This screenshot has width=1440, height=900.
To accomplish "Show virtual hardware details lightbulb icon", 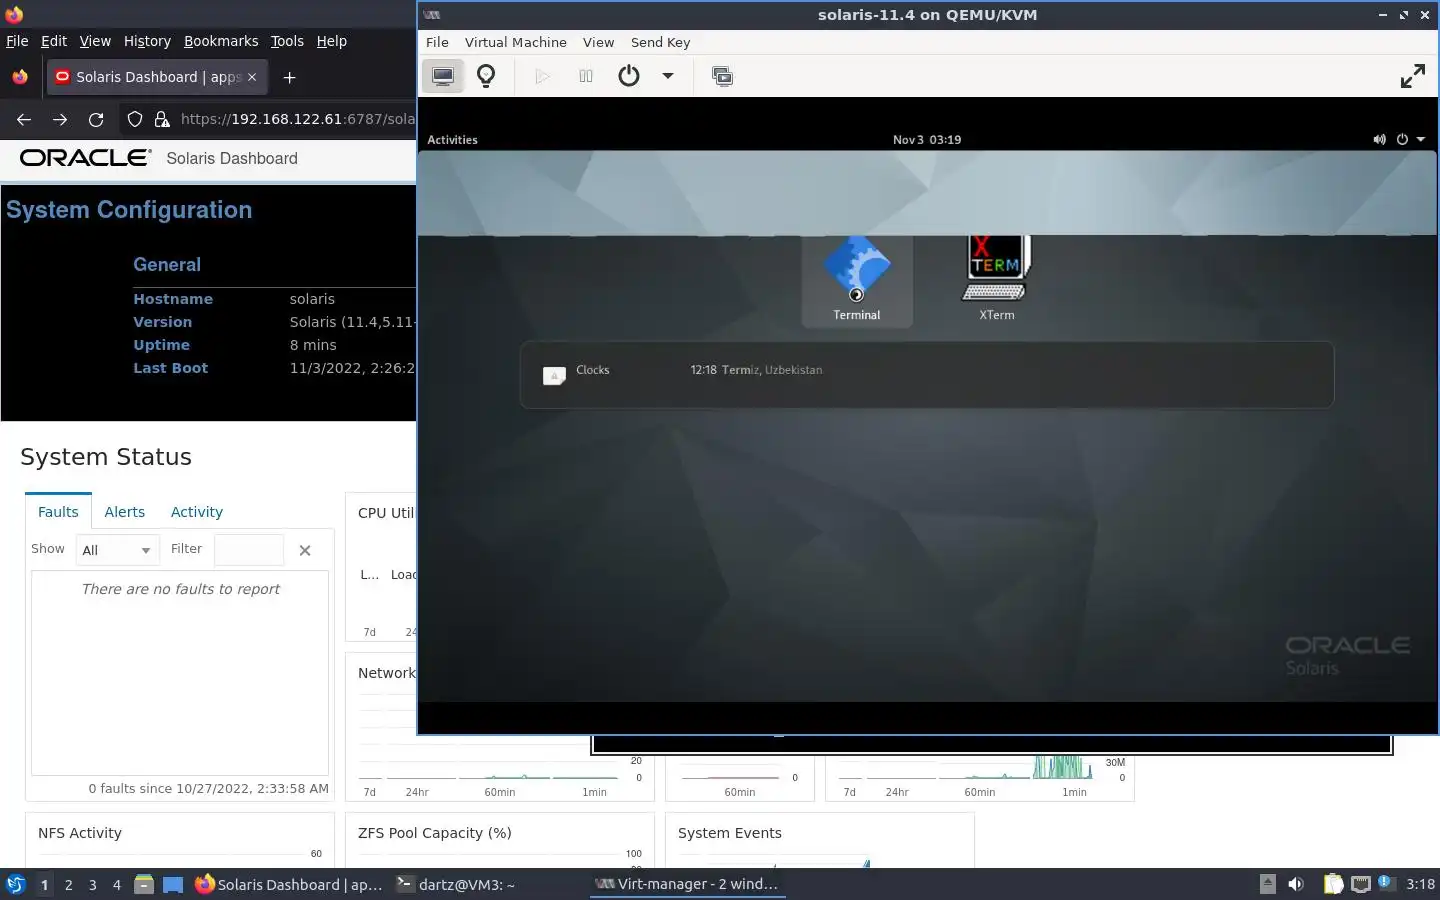I will tap(486, 76).
